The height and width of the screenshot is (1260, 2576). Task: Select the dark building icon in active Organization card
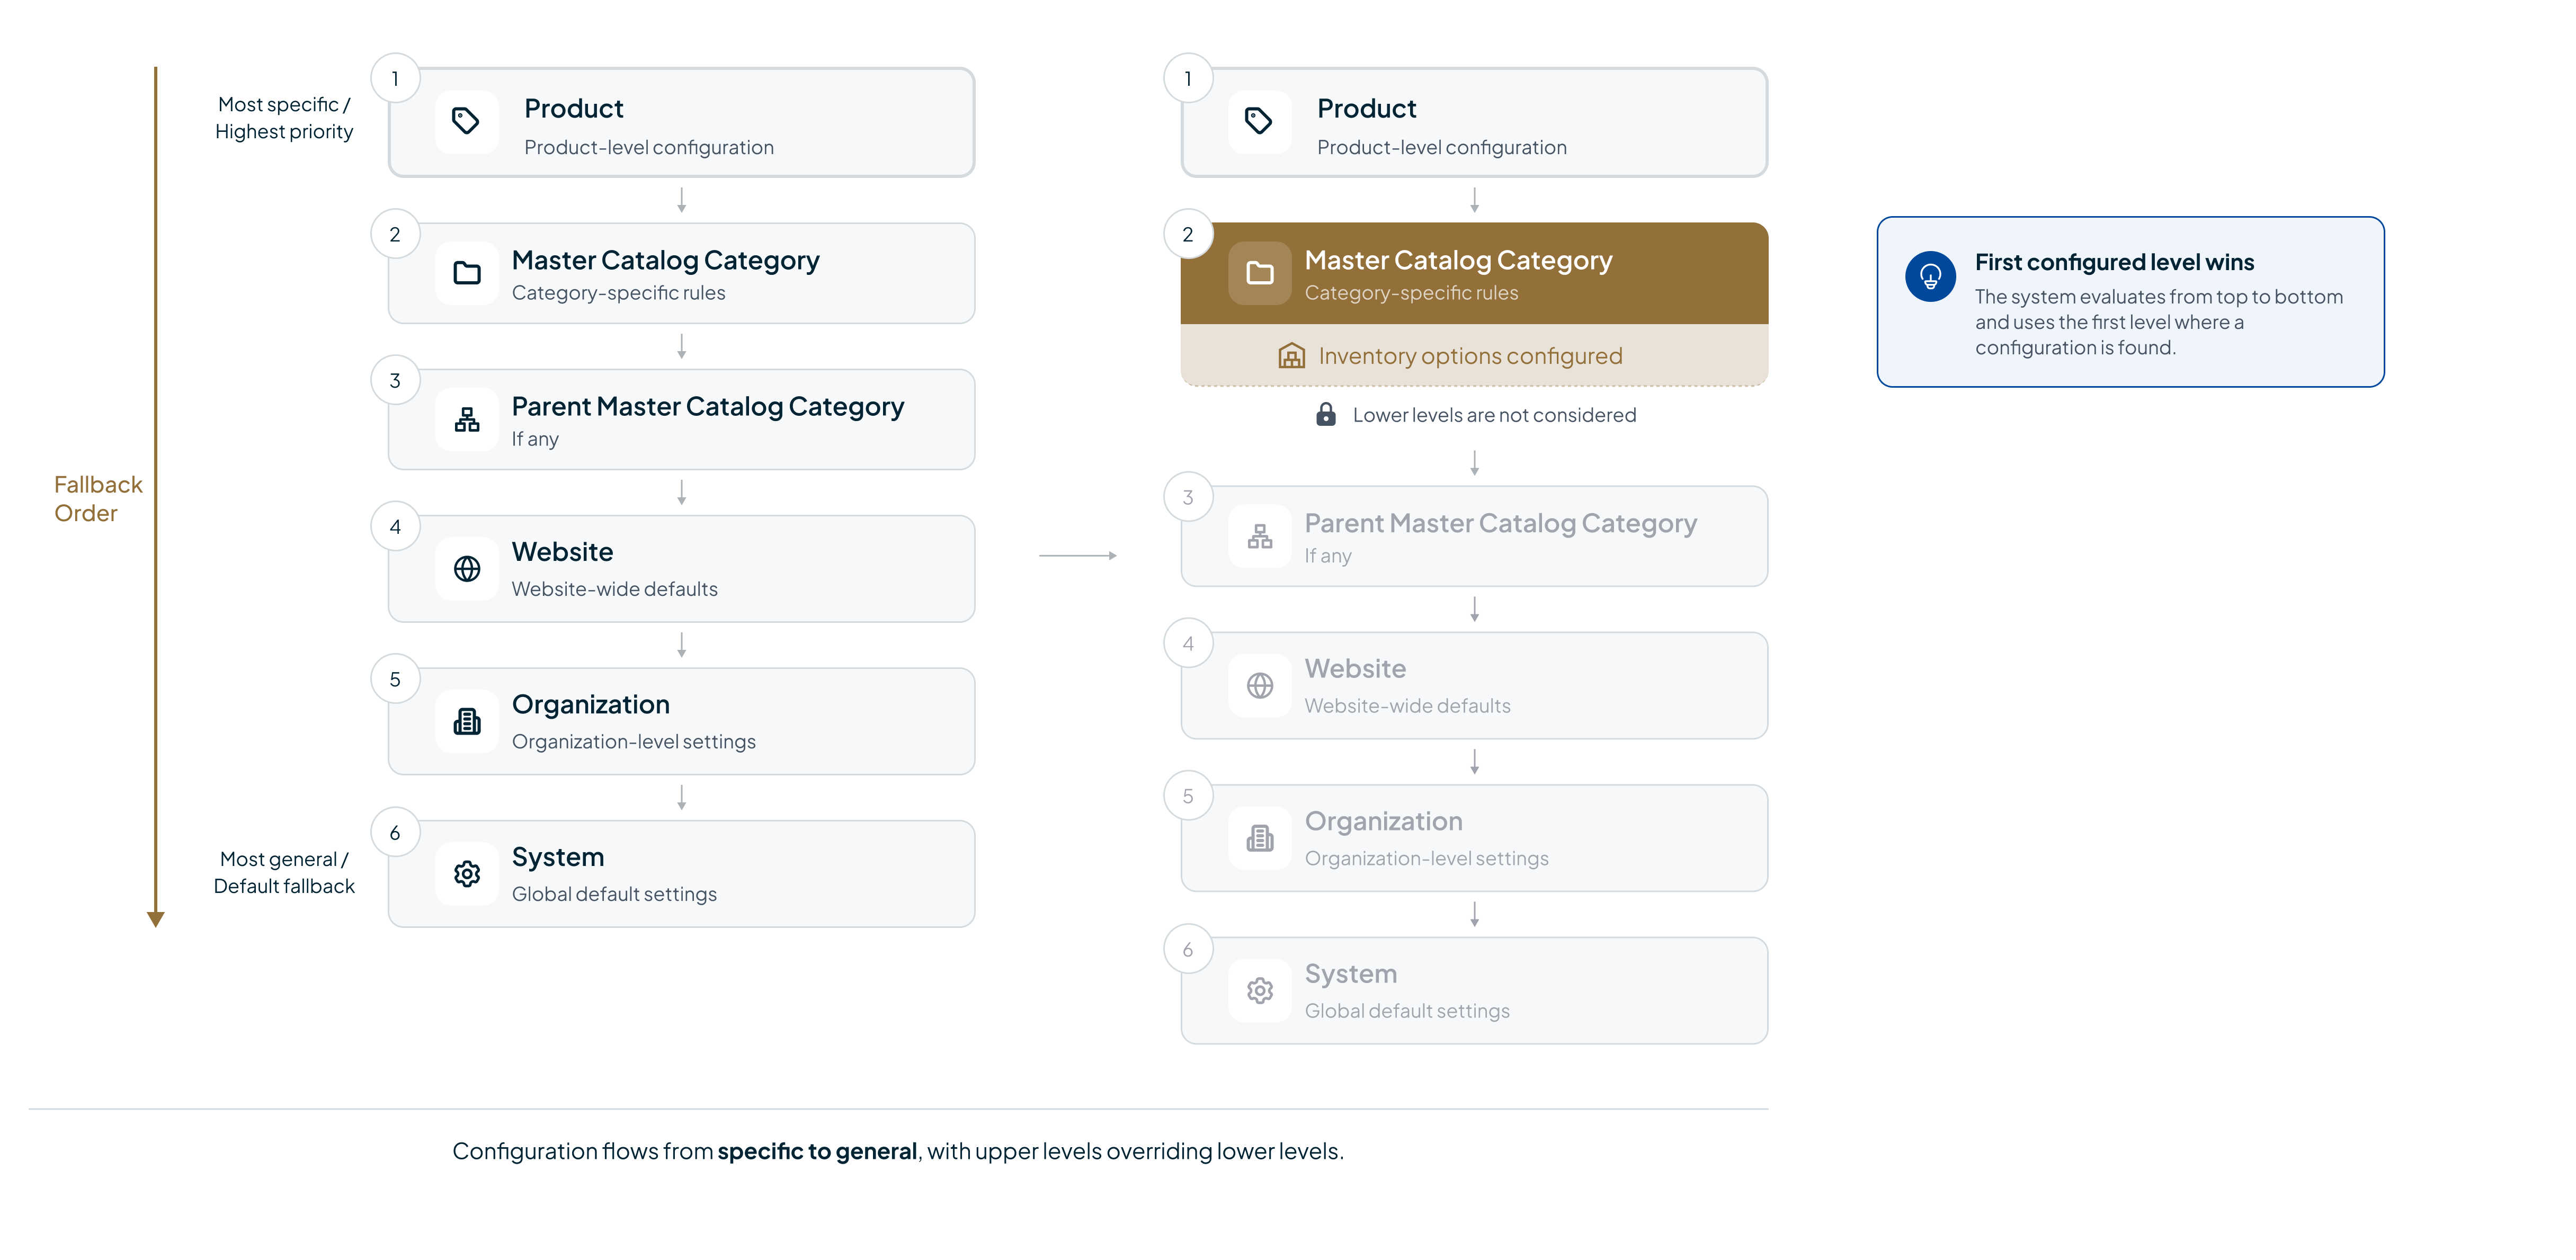point(467,721)
